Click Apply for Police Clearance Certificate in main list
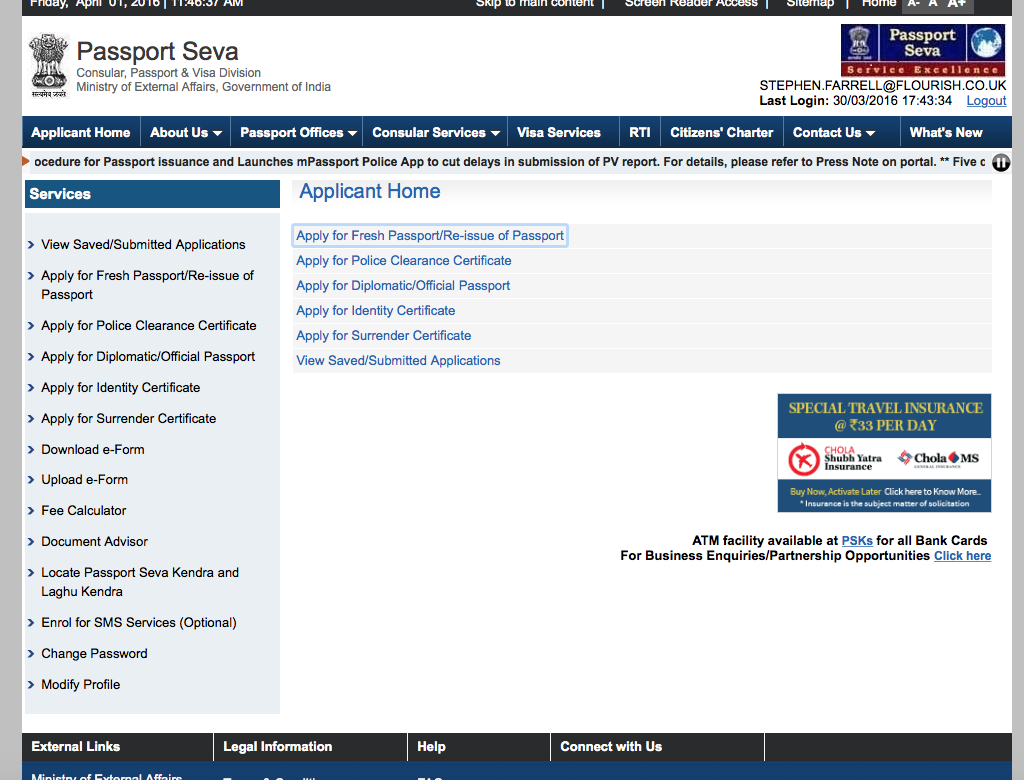 [403, 261]
